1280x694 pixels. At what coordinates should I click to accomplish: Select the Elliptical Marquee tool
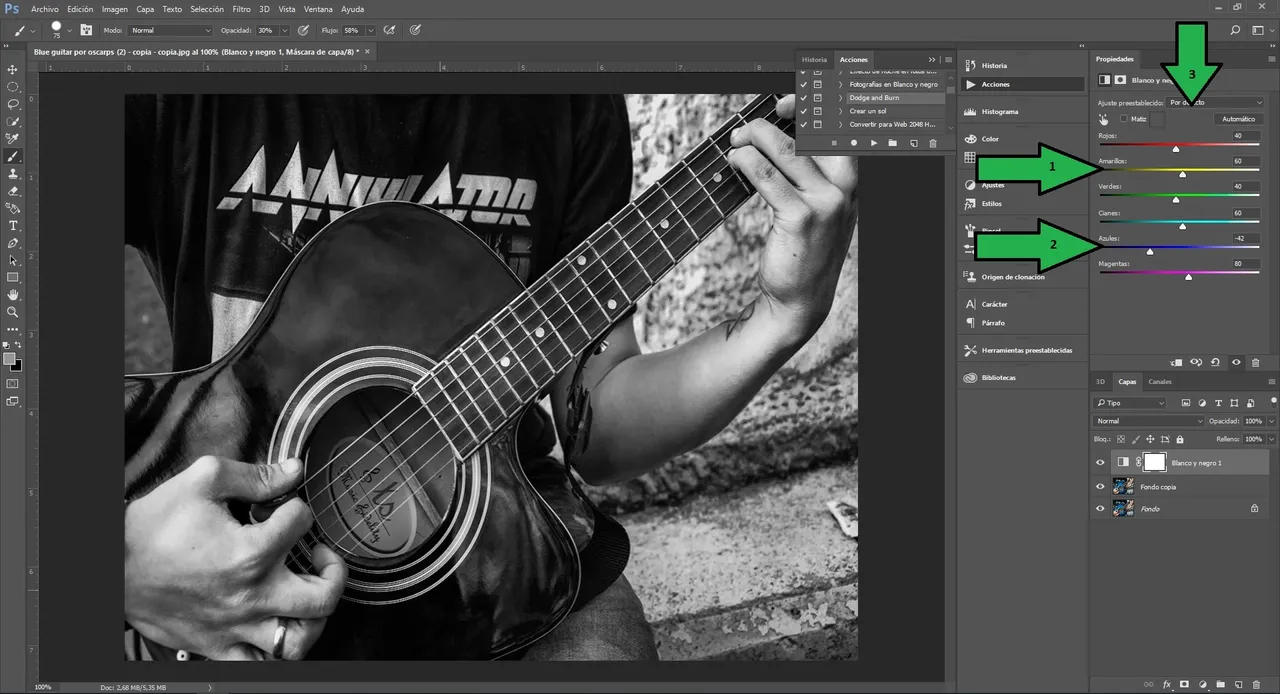pos(13,87)
